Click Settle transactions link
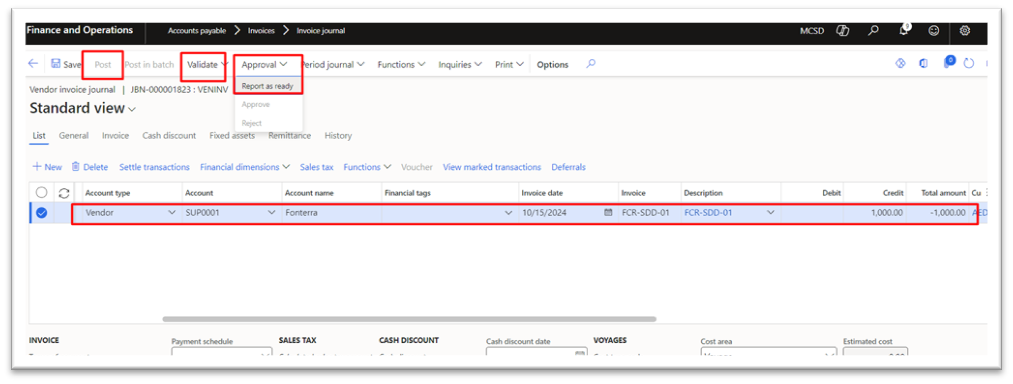Image resolution: width=1013 pixels, height=384 pixels. (154, 167)
